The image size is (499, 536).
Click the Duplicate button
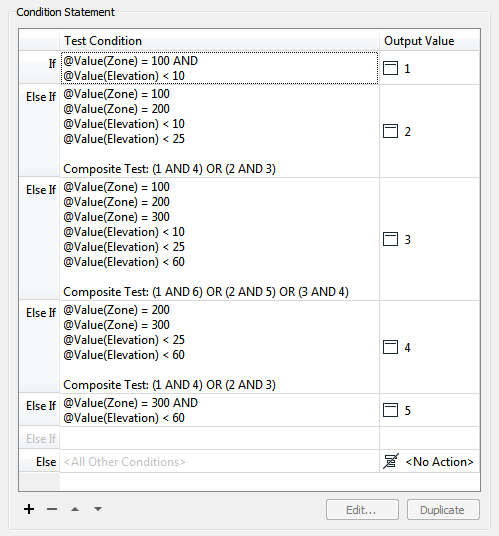click(x=443, y=510)
